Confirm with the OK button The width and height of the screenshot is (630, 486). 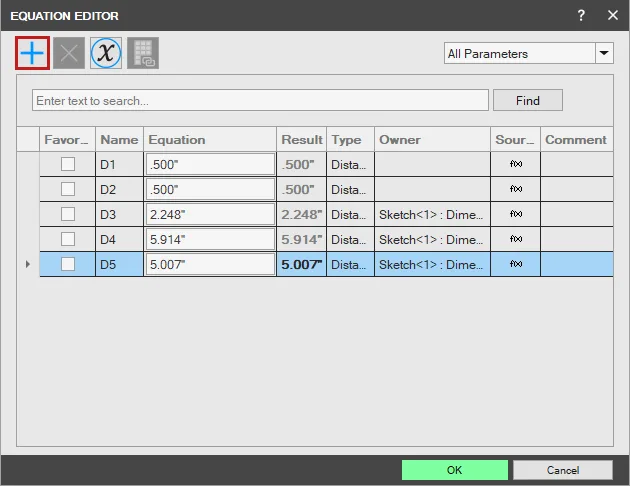tap(454, 470)
